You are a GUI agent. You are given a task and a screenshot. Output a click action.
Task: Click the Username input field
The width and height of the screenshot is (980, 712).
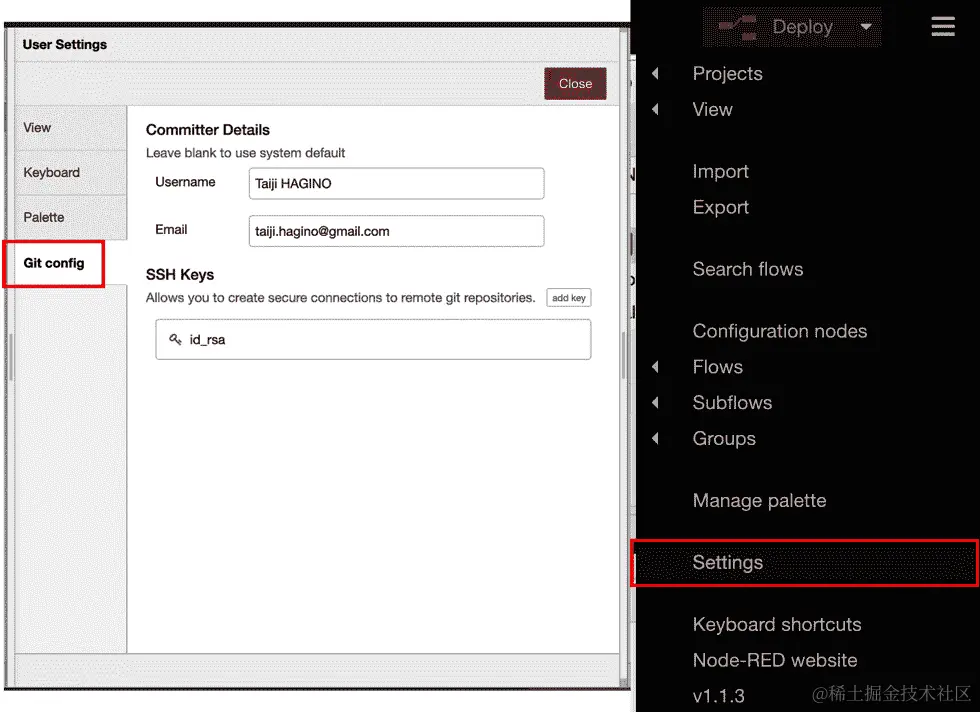click(396, 183)
